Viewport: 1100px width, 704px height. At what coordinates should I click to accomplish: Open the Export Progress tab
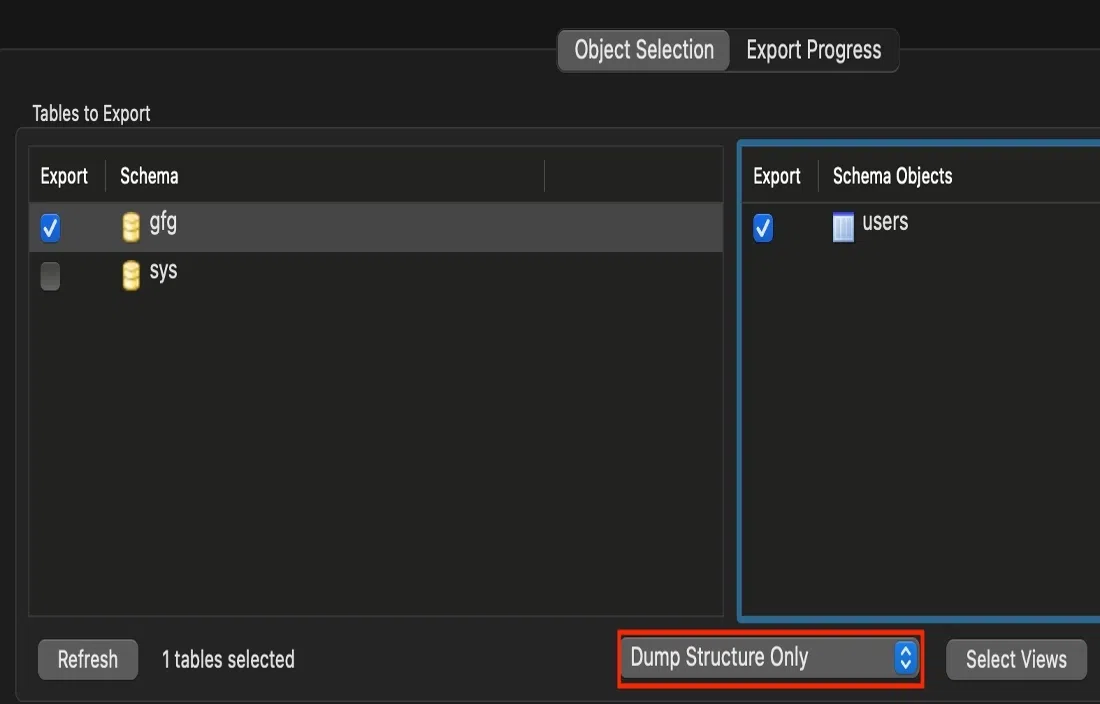pos(814,50)
